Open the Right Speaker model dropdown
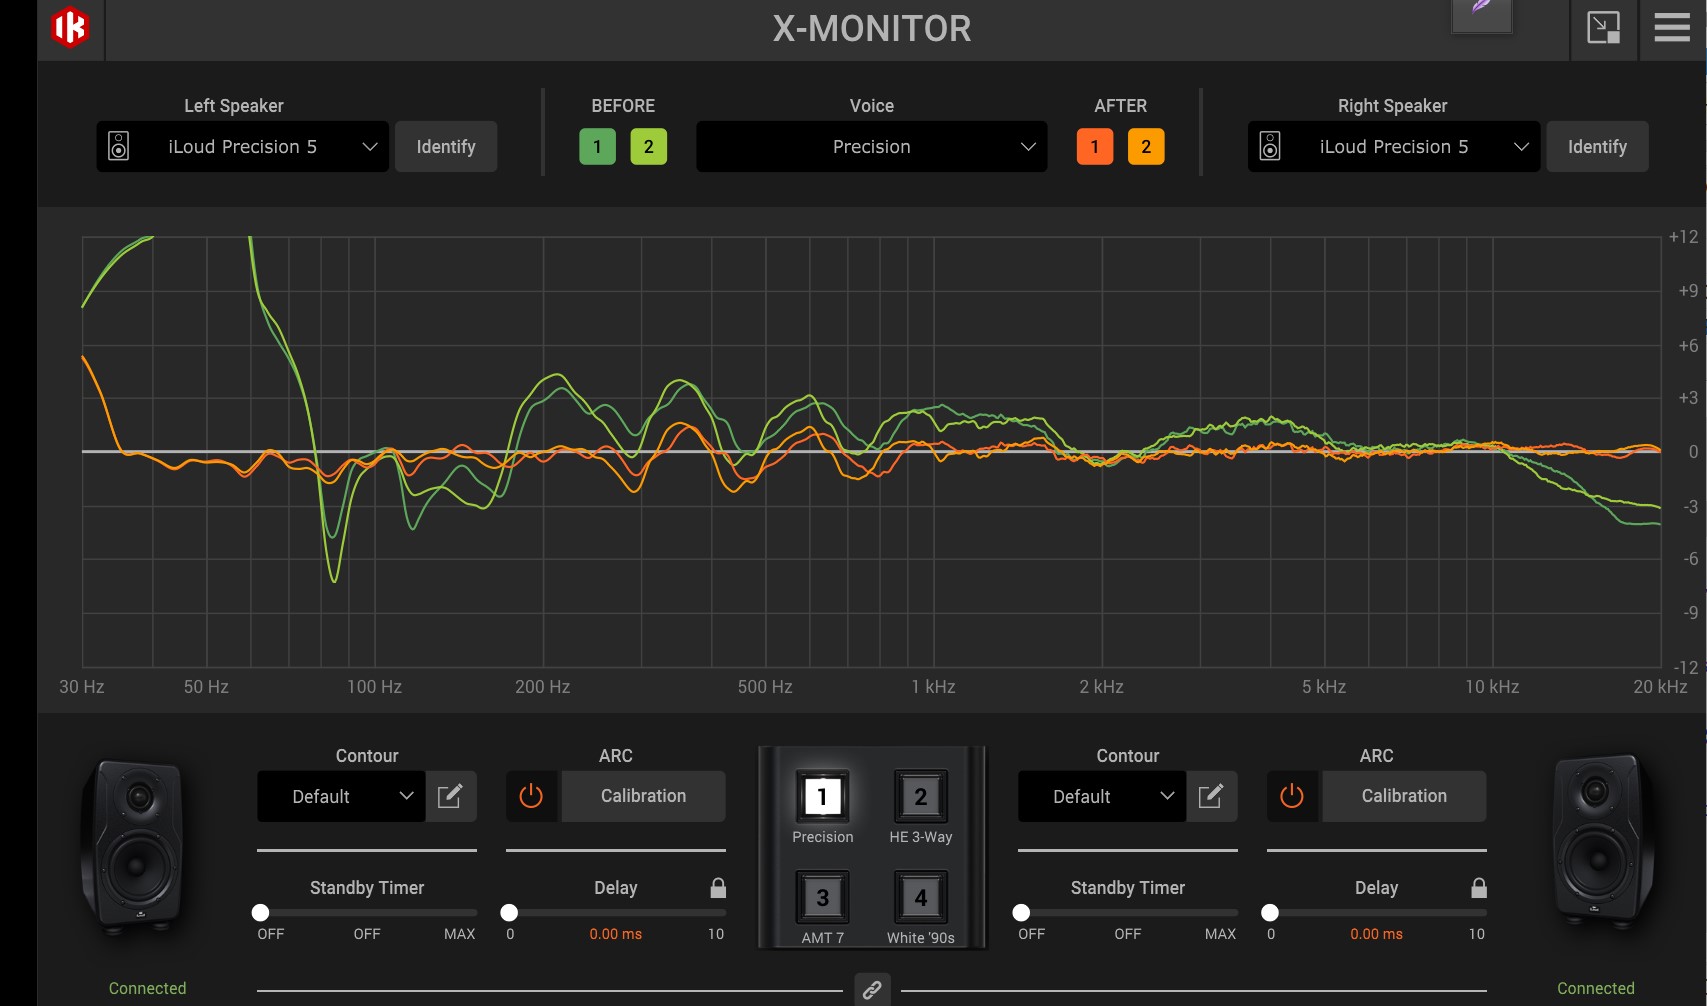 1394,147
